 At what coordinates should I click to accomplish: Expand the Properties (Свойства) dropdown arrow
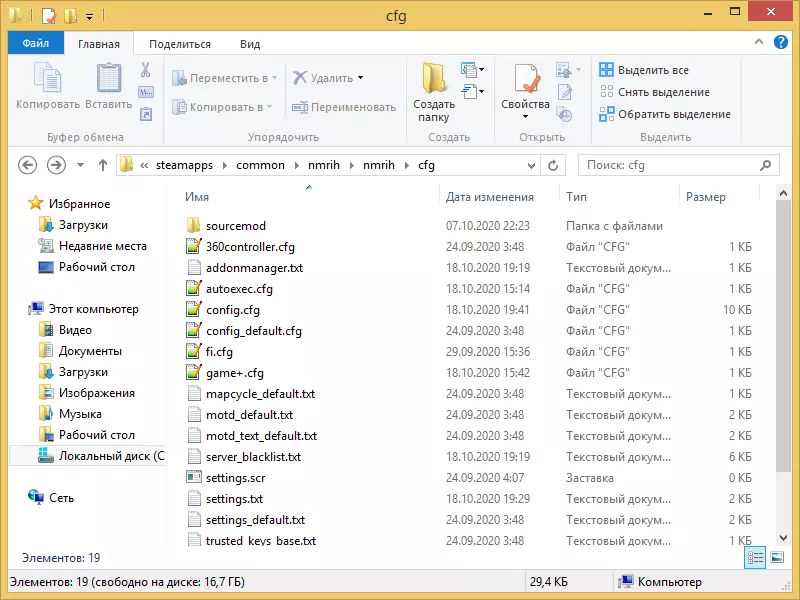coord(526,117)
